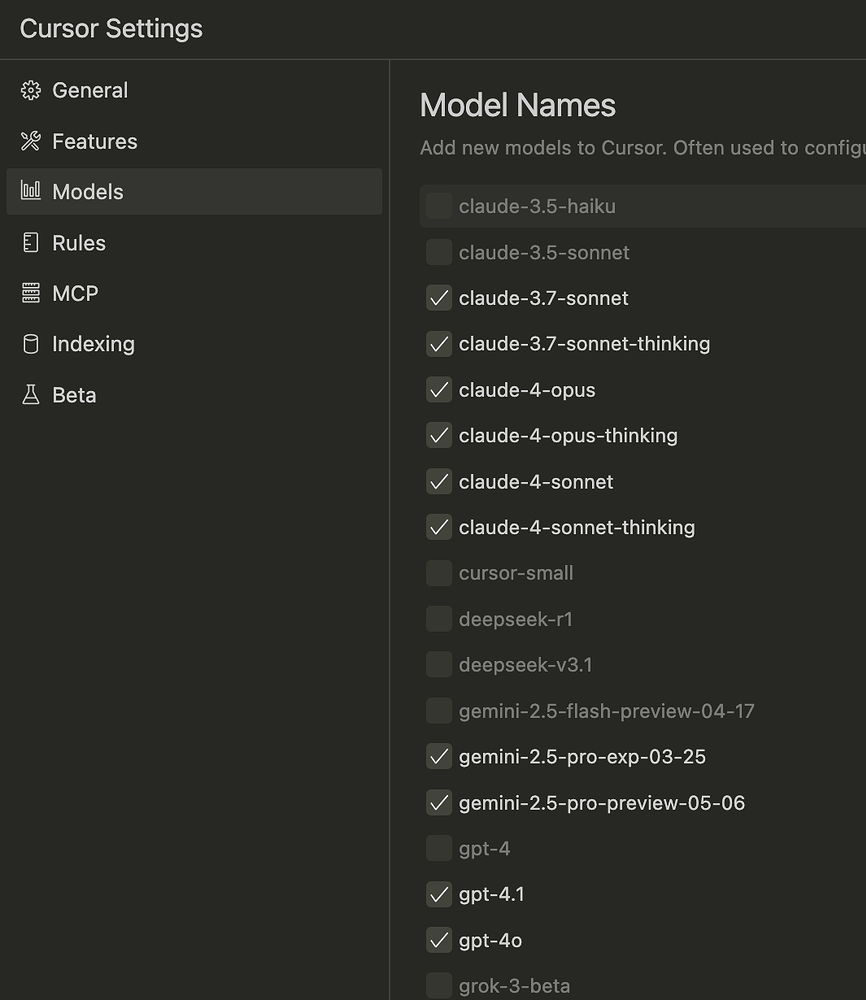Click the claude-4-opus model name
The width and height of the screenshot is (866, 1000).
click(x=527, y=390)
